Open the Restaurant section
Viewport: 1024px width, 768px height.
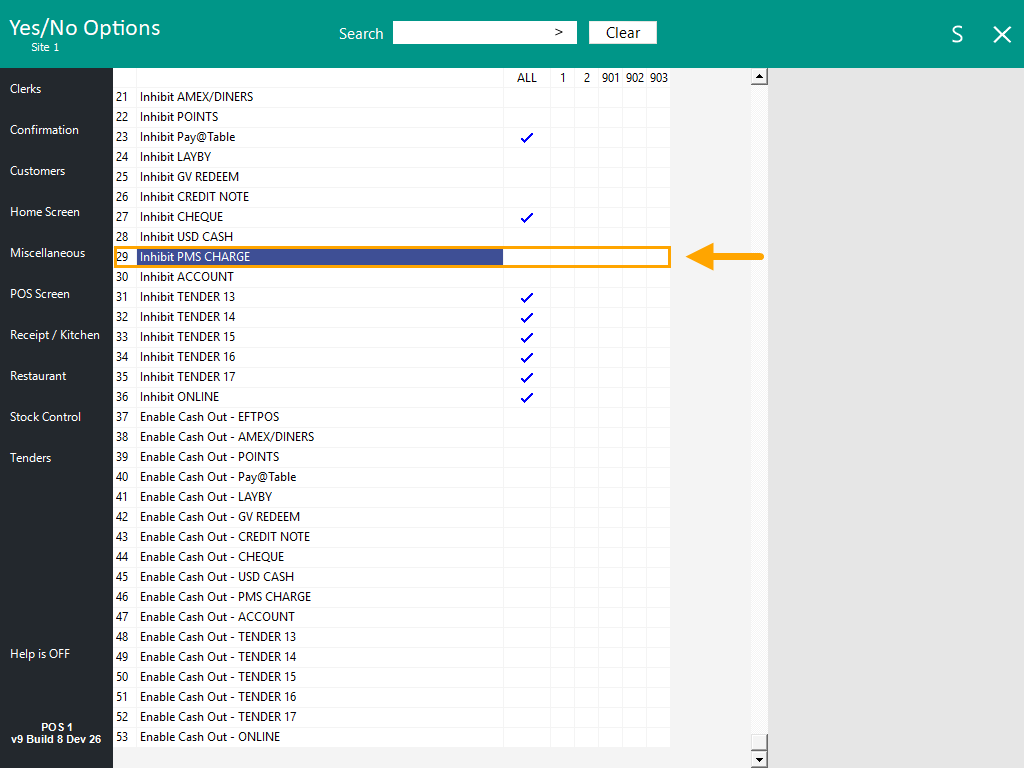tap(38, 376)
